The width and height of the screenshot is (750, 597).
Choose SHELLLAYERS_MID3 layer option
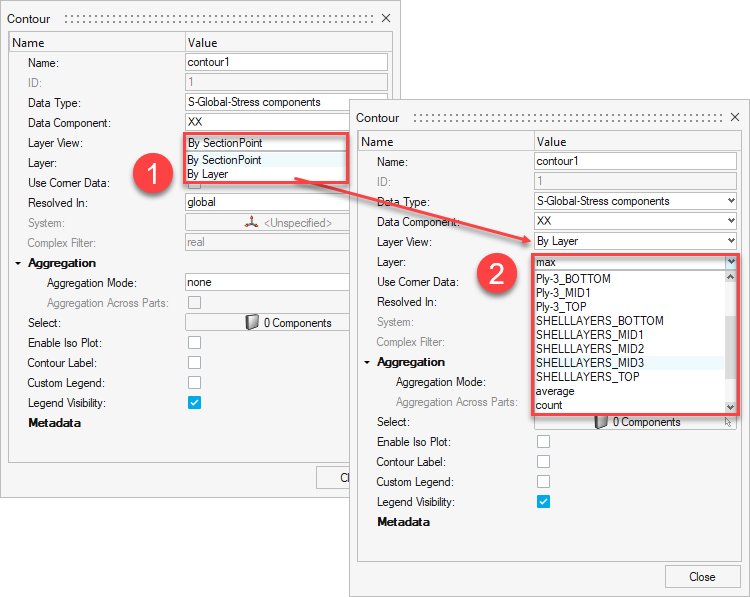(x=629, y=363)
